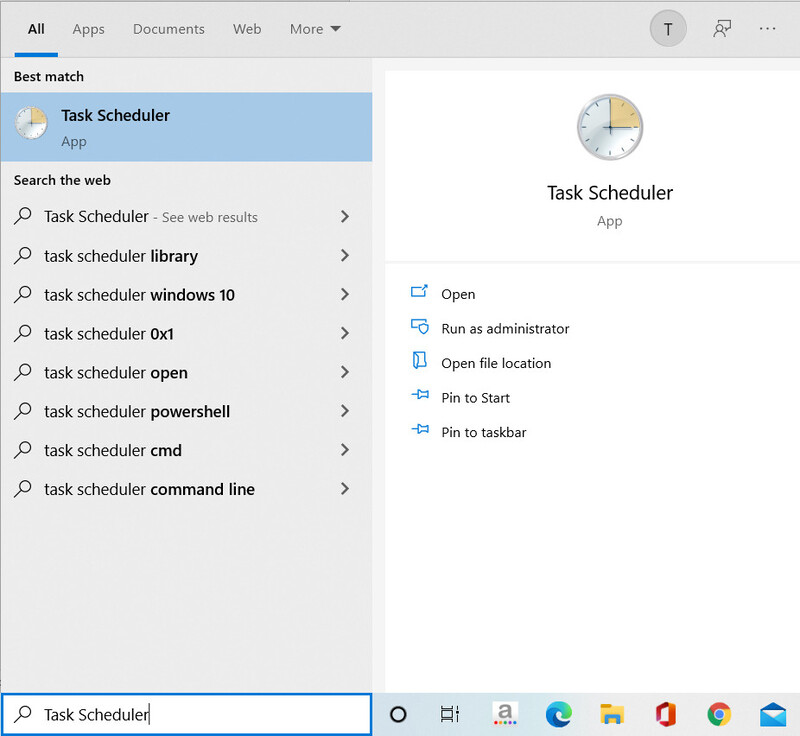Choose Pin to taskbar
Image resolution: width=800 pixels, height=736 pixels.
click(484, 433)
